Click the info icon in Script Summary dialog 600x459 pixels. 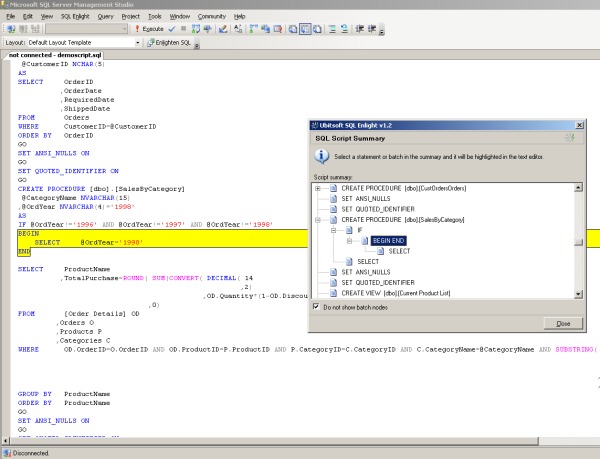[x=321, y=156]
